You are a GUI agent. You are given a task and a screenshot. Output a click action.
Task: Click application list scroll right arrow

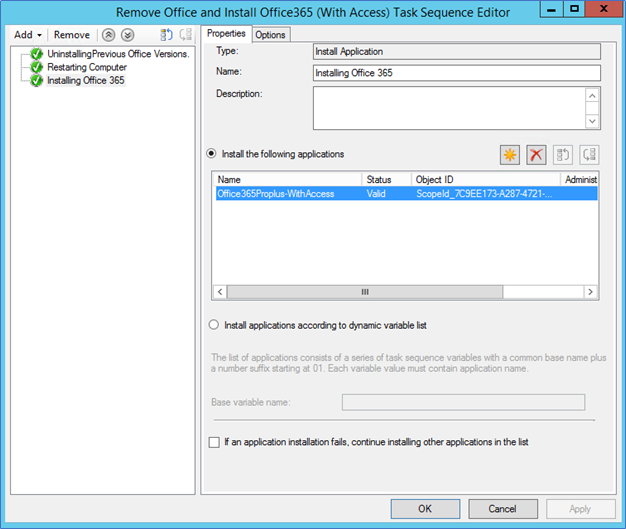590,292
